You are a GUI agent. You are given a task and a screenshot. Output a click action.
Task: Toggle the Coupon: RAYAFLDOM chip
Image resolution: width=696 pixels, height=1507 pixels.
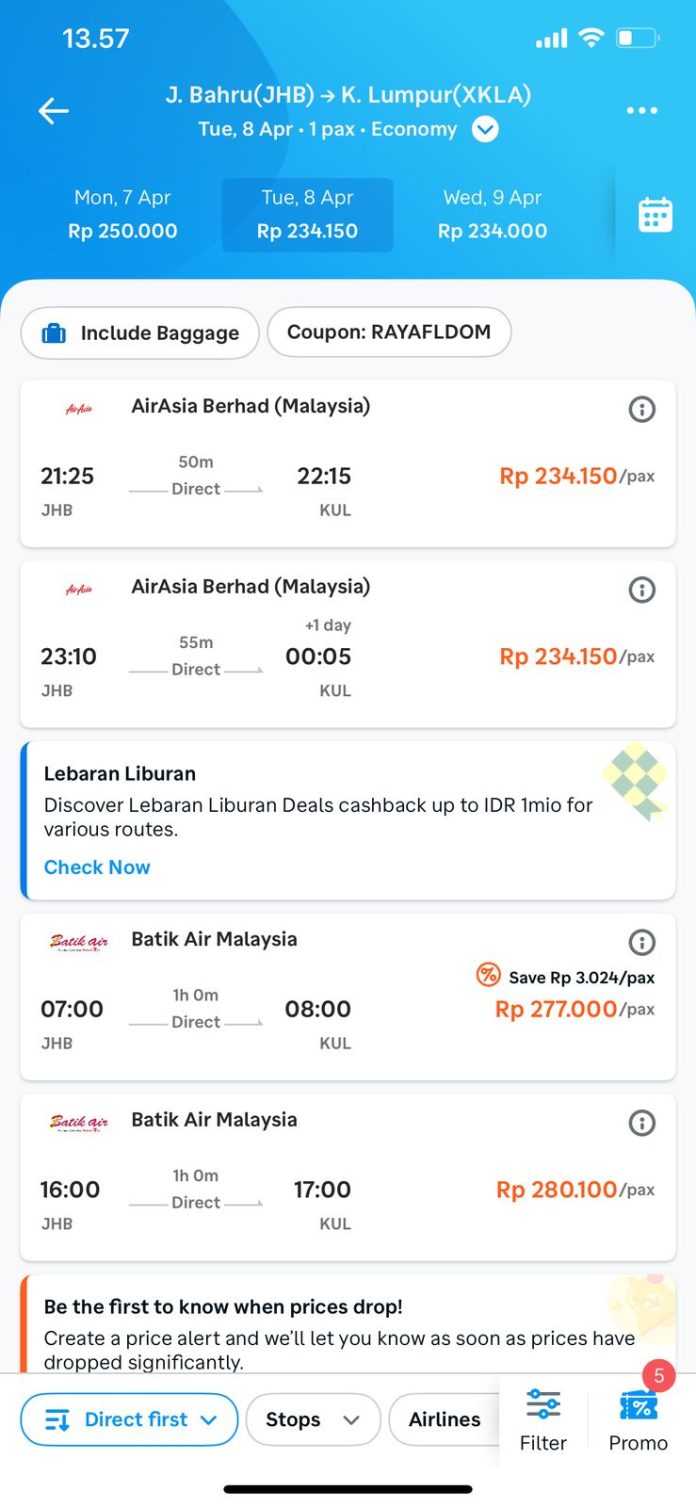click(389, 332)
